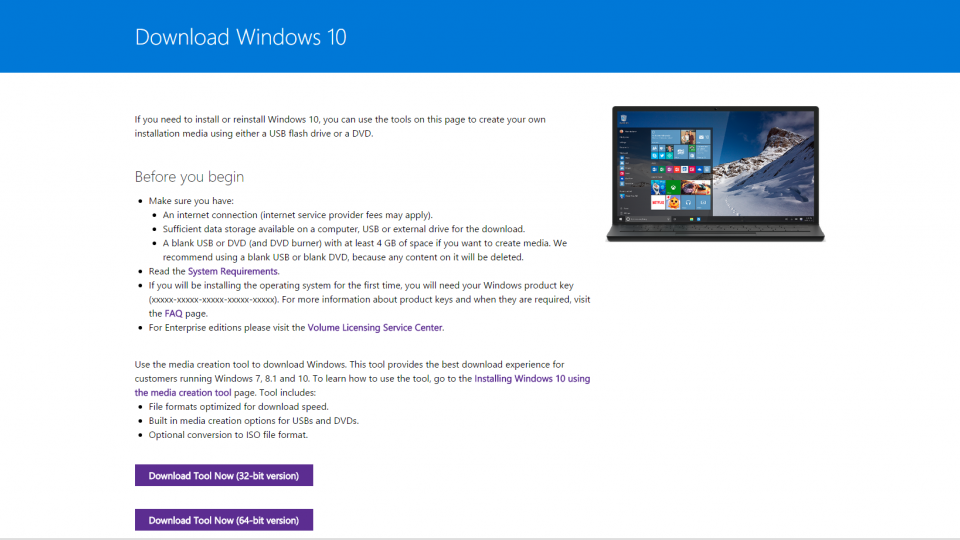This screenshot has width=960, height=540.
Task: Visit the Volume Licensing Service Center link
Action: [x=375, y=328]
